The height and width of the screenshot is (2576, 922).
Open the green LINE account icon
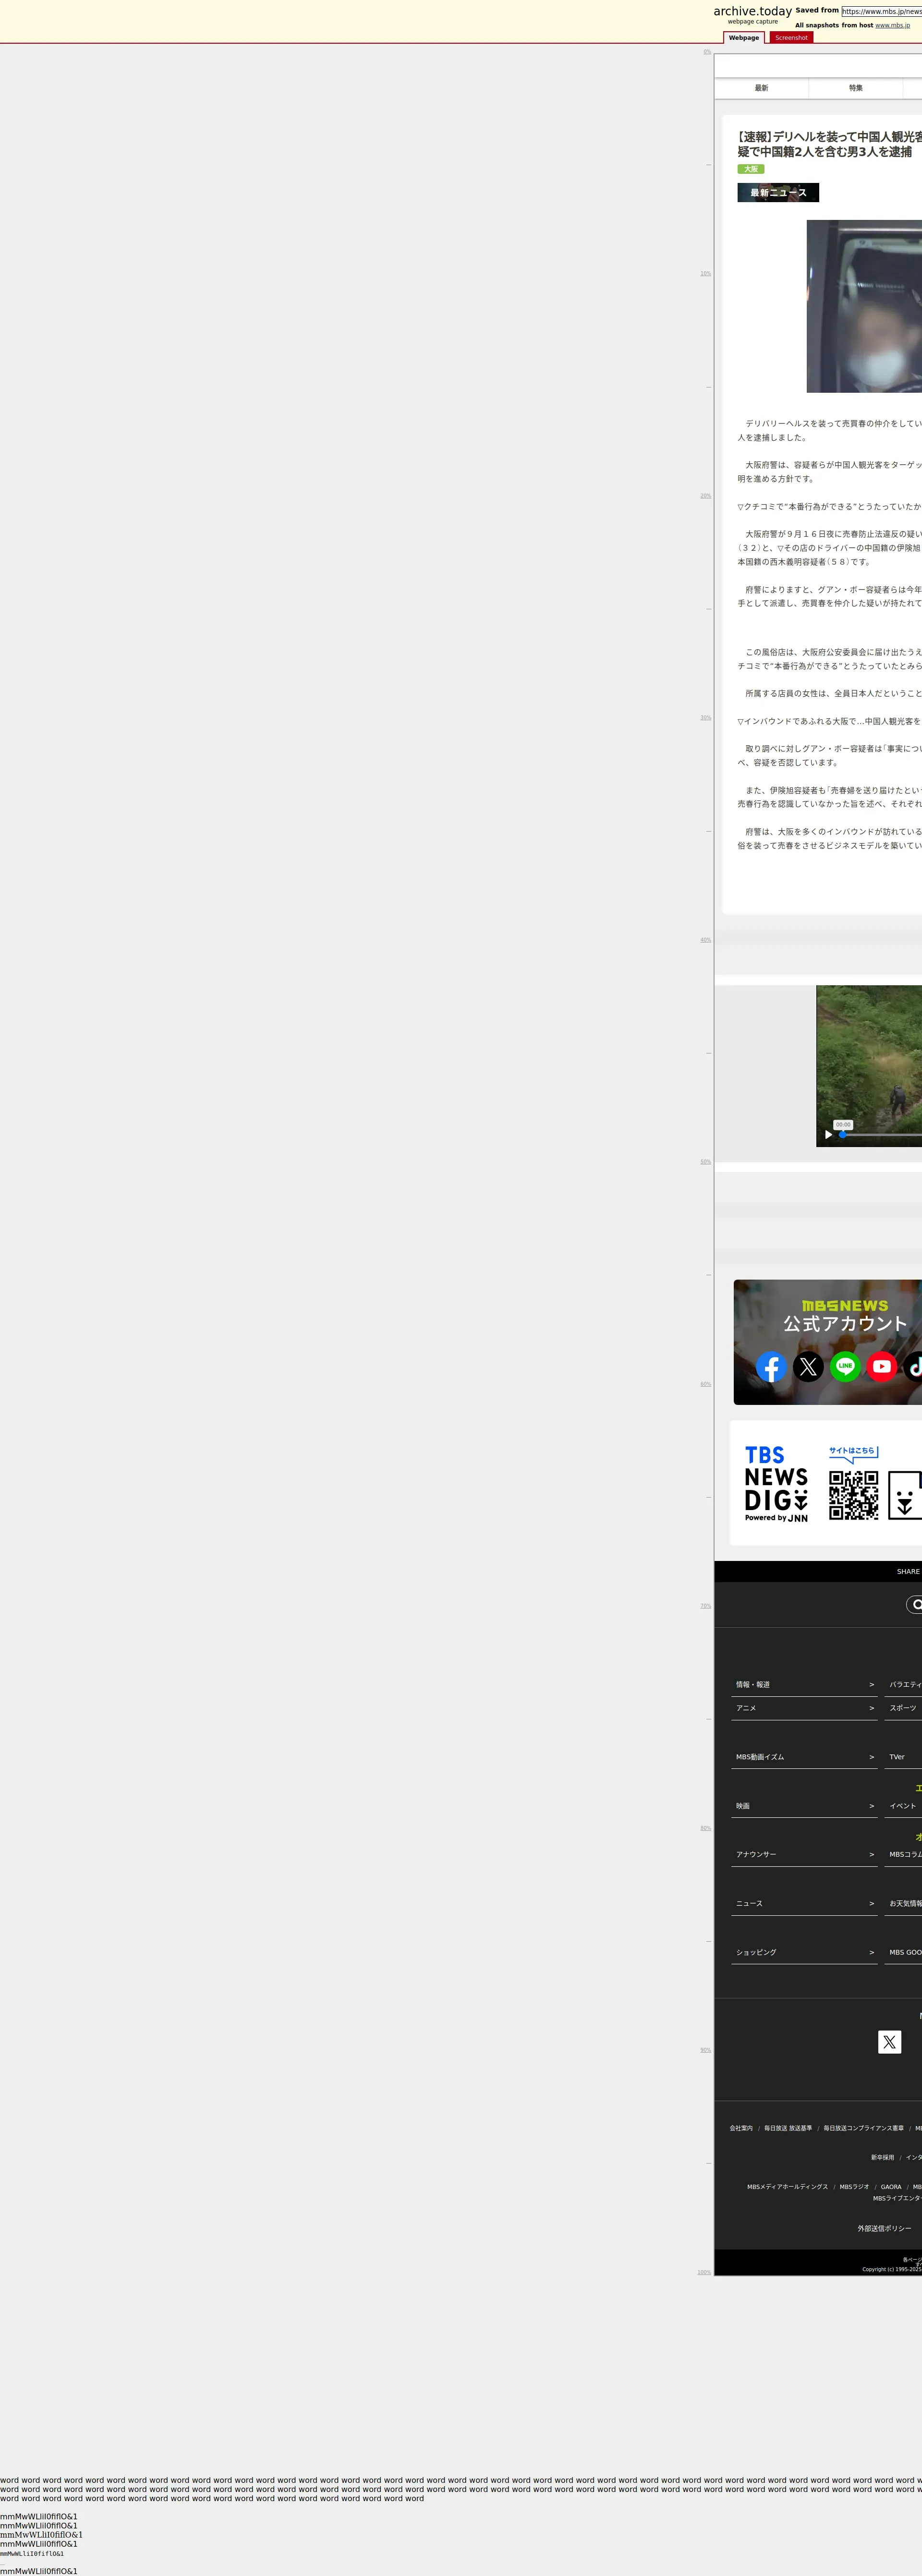(845, 1366)
